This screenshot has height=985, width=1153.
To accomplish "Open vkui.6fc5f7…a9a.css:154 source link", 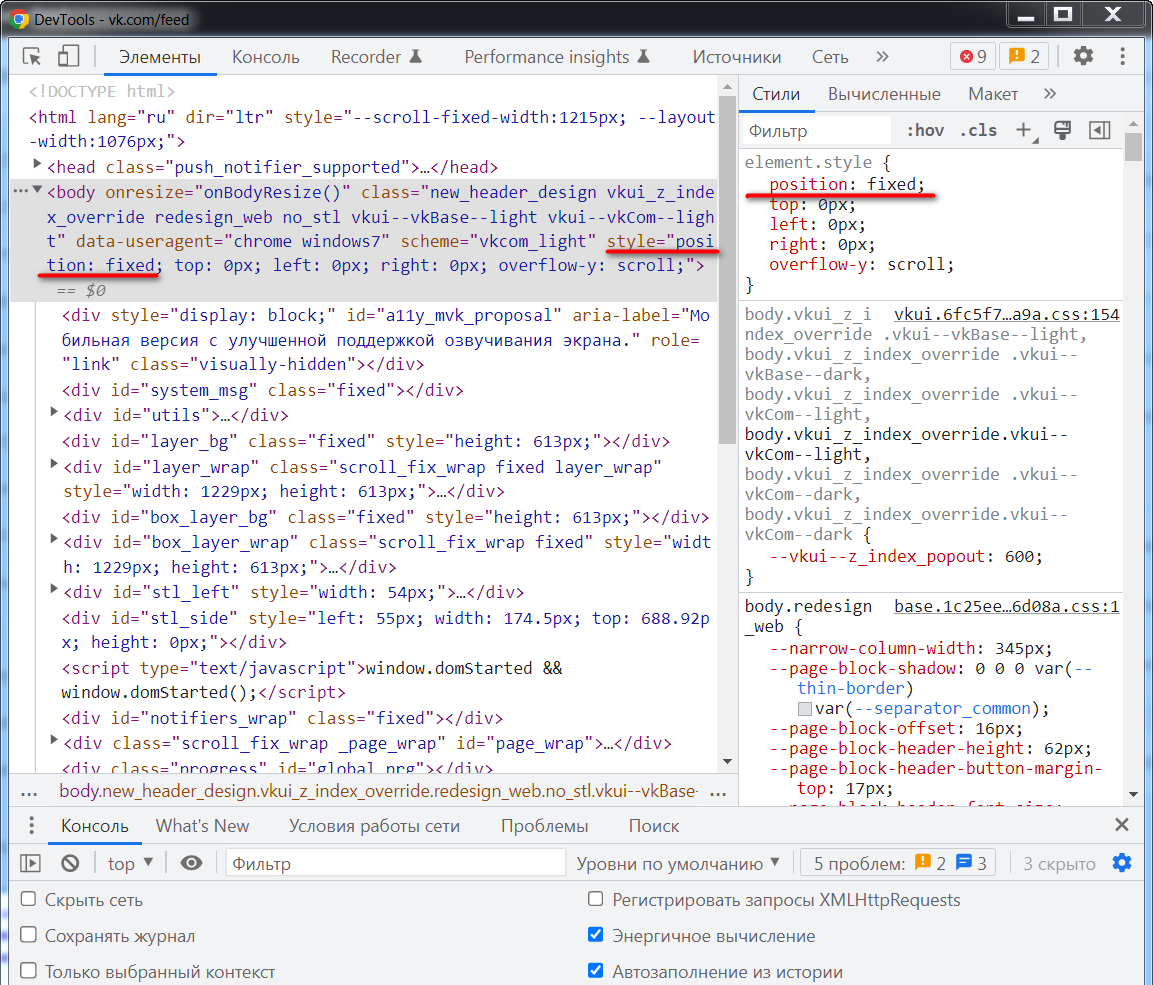I will [x=1006, y=314].
